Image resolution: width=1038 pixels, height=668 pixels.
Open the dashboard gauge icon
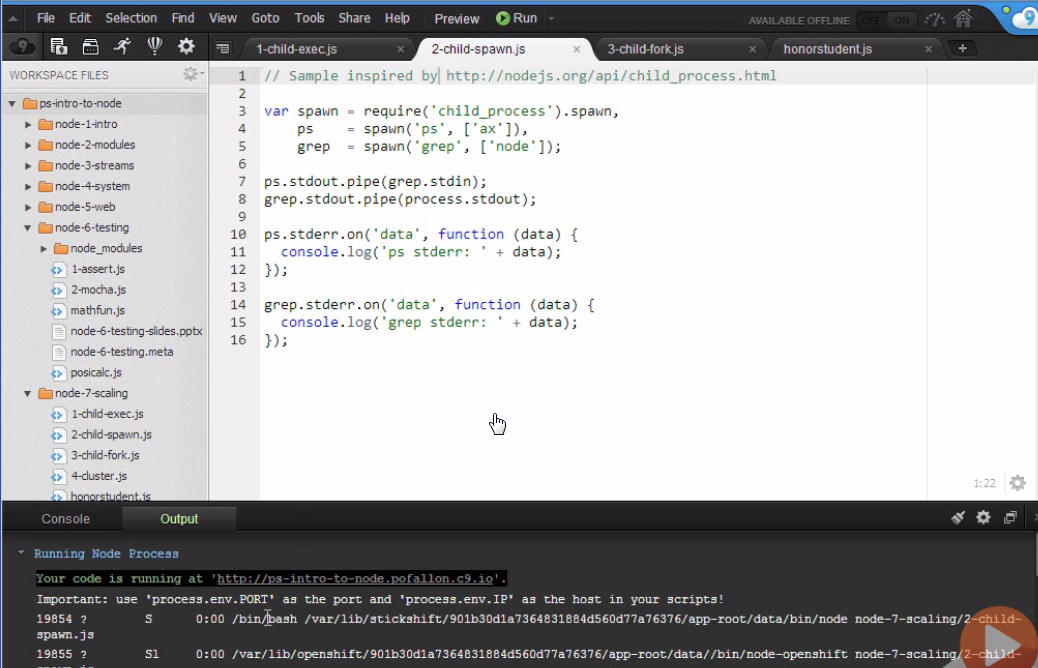coord(934,20)
